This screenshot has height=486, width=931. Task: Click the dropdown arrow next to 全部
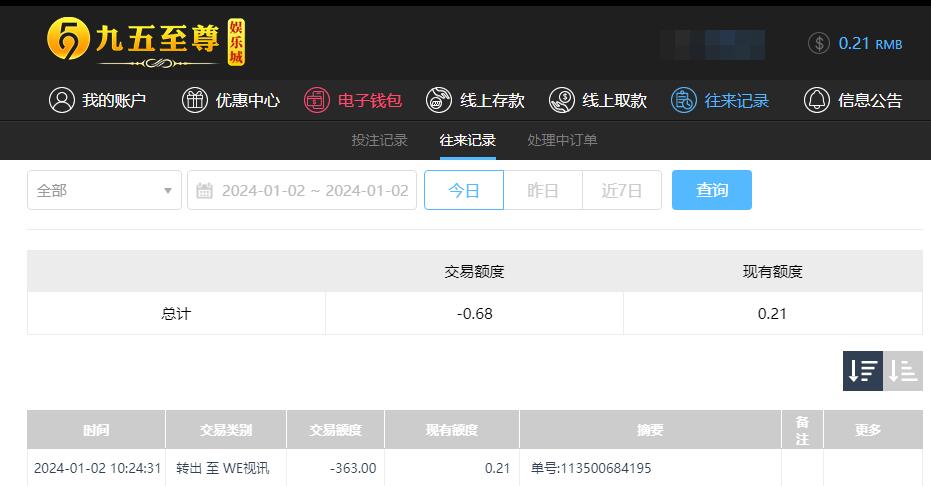[168, 190]
